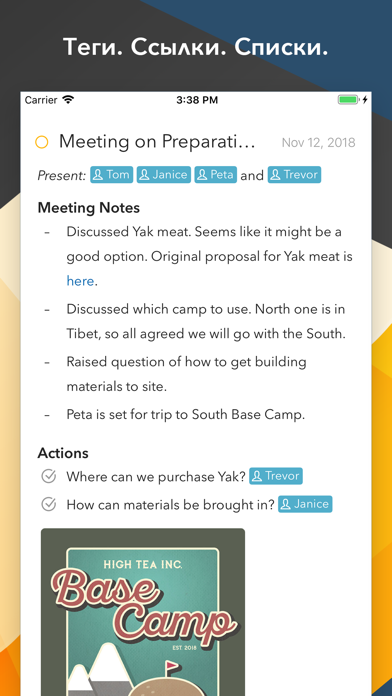
Task: Tap the Peta person tag
Action: 216,175
